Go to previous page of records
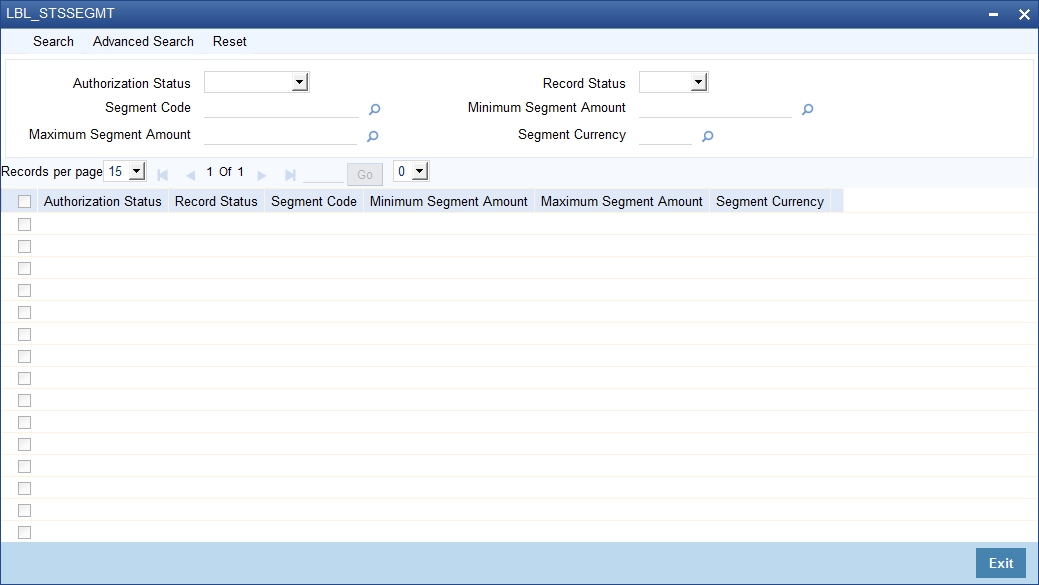This screenshot has height=585, width=1039. pyautogui.click(x=191, y=175)
